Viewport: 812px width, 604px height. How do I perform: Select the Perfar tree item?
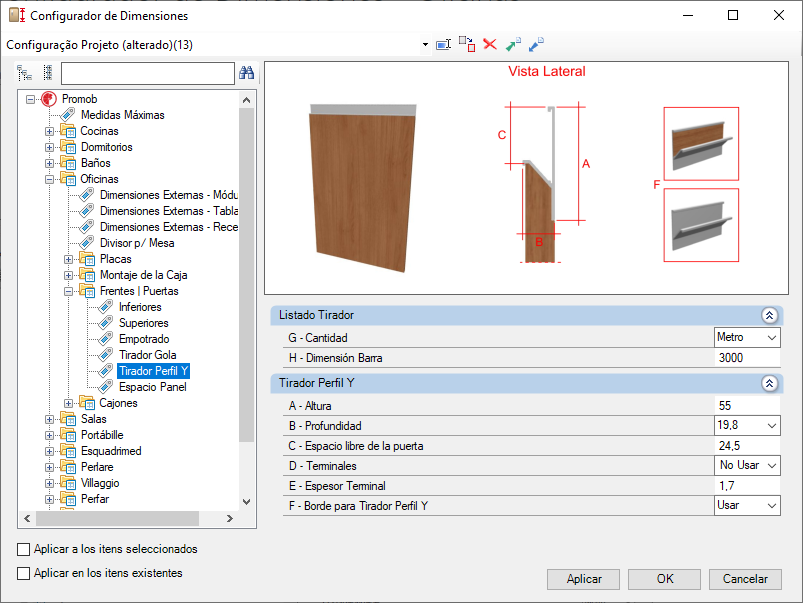tap(95, 499)
